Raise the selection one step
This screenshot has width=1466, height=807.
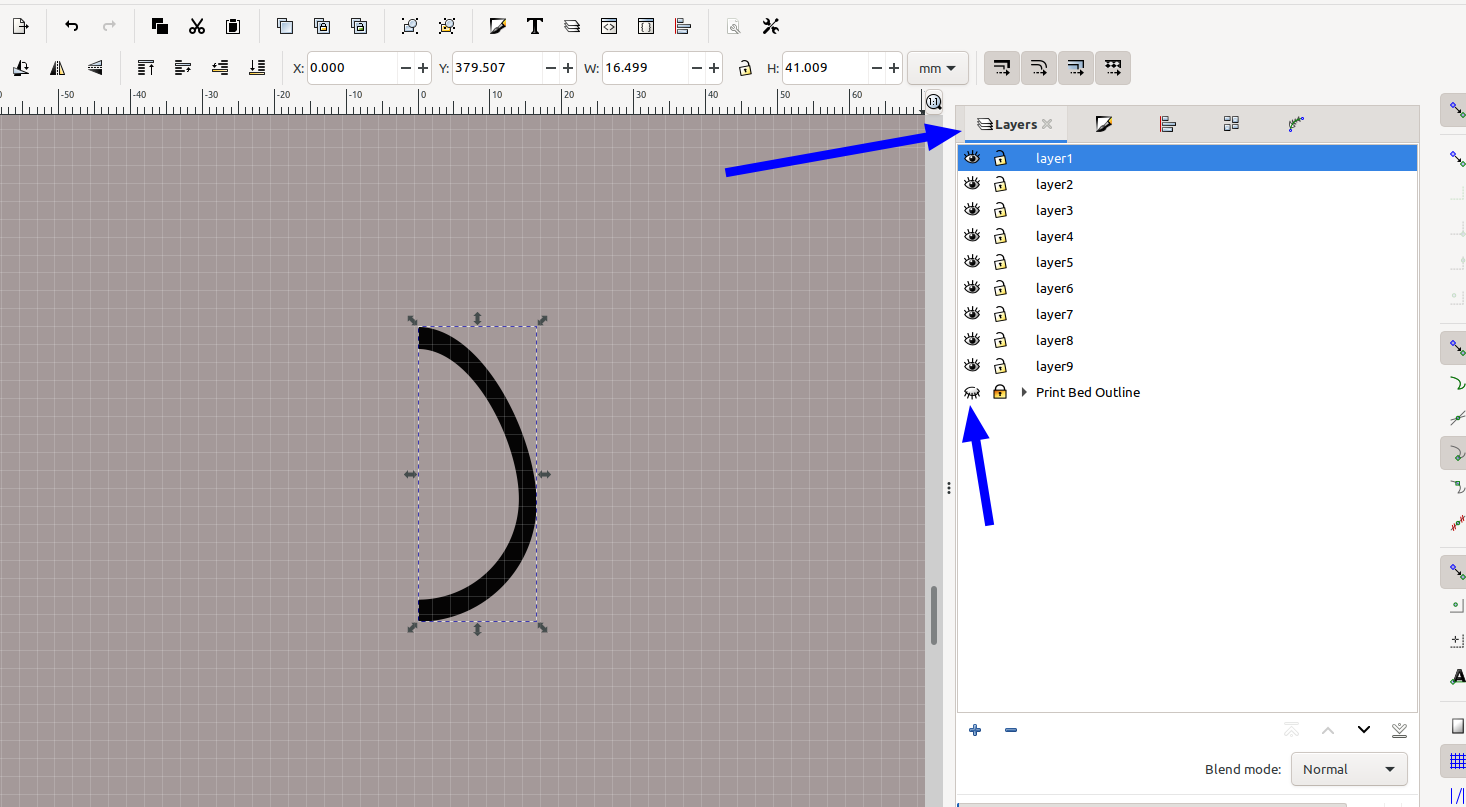coord(183,68)
